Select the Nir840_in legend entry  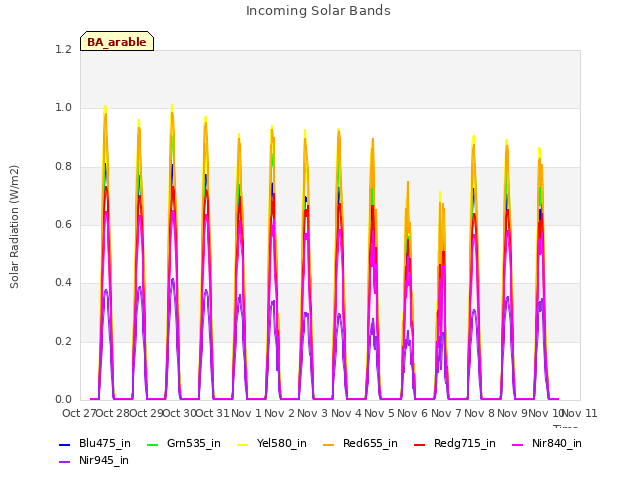(547, 443)
